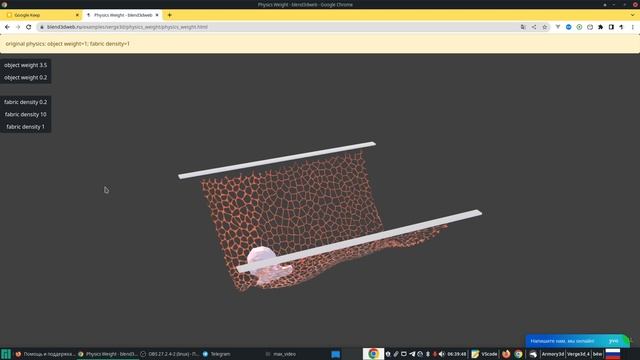Viewport: 640px width, 360px height.
Task: Launch Firefox from taskbar launcher
Action: click(506, 354)
